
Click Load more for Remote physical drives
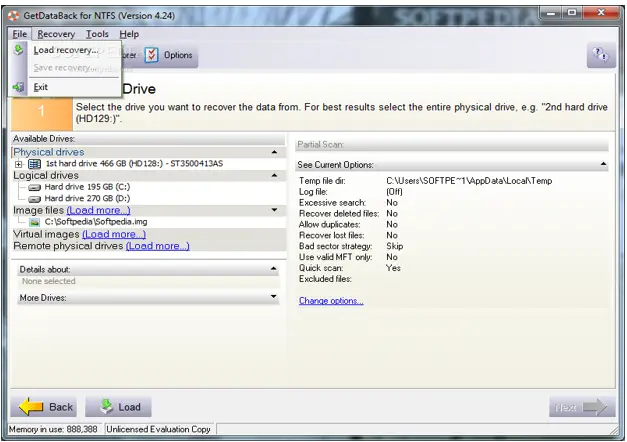click(158, 246)
